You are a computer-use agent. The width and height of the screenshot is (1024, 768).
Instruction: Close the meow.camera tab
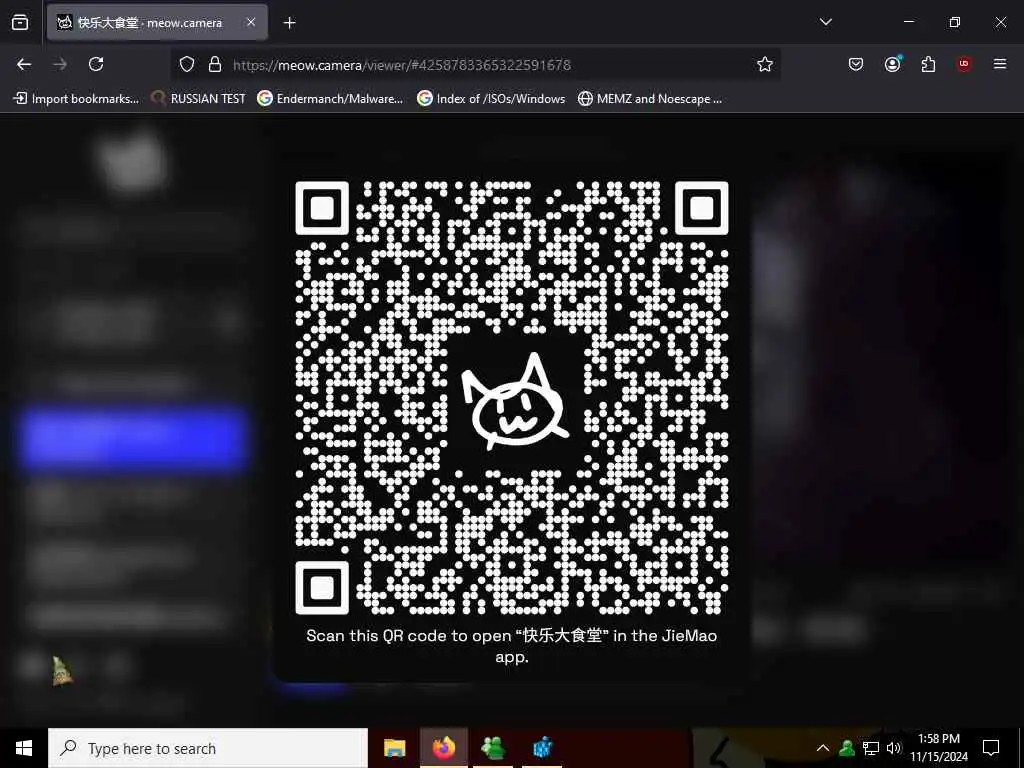(251, 22)
